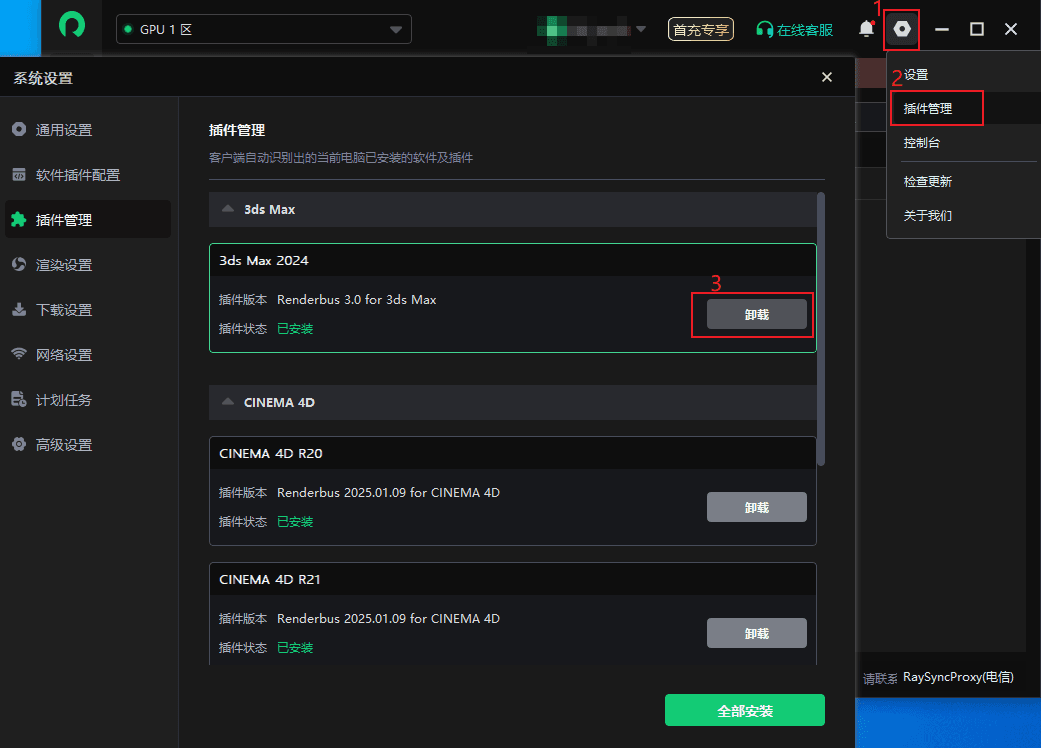
Task: Click the plugin list vertical scrollbar
Action: 821,329
